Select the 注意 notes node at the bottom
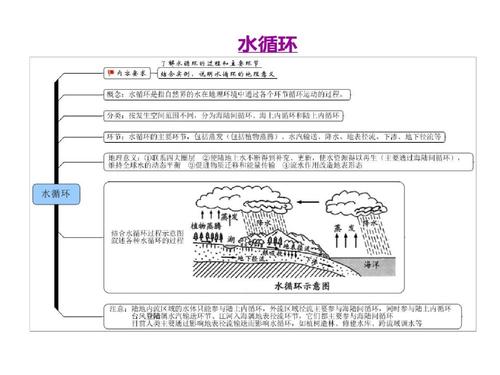 [283, 316]
